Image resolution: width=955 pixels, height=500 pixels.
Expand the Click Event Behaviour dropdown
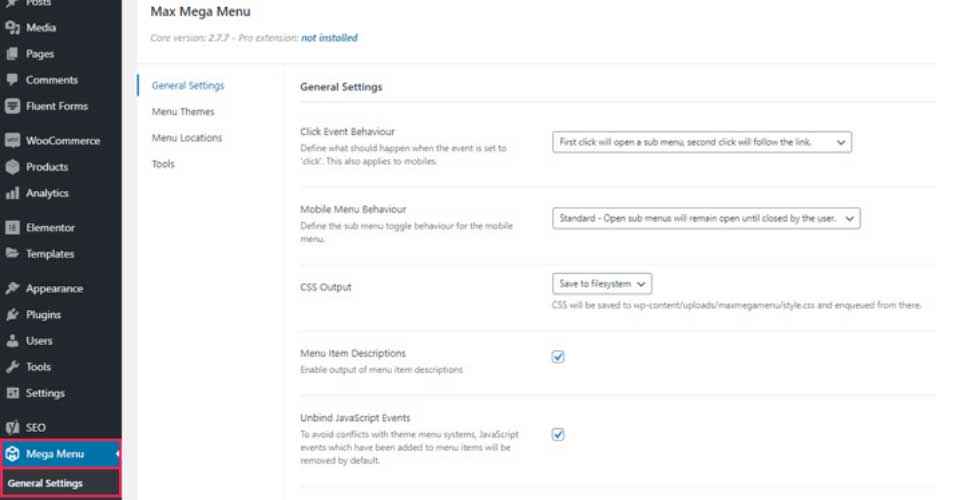tap(701, 143)
